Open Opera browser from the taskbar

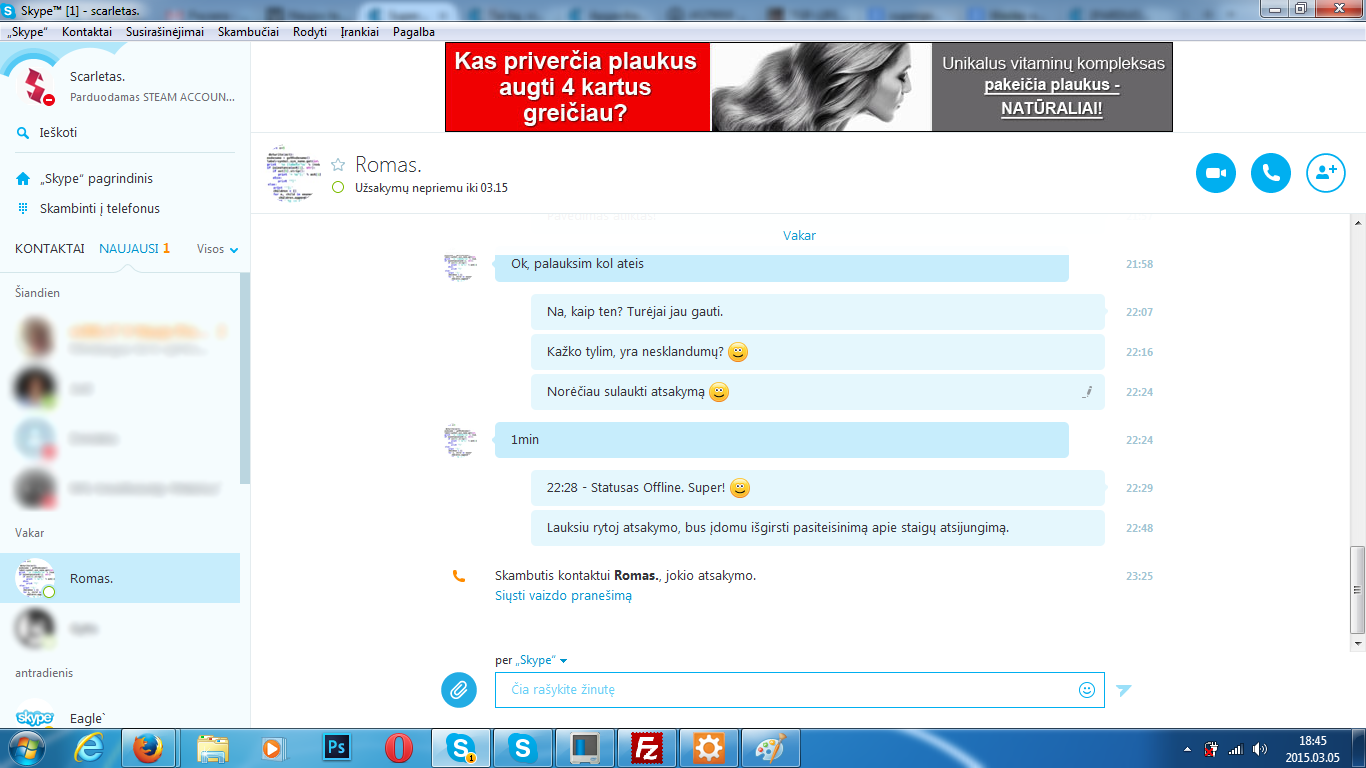pos(399,747)
